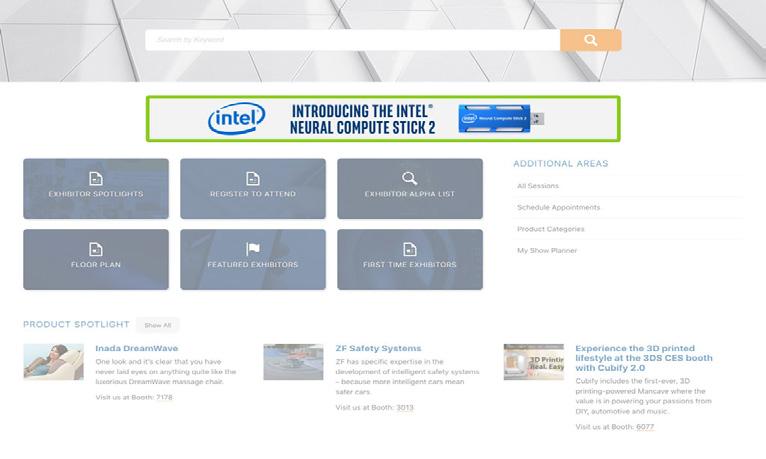
Task: Click the document icon on Exhibitor Spotlights
Action: (96, 179)
